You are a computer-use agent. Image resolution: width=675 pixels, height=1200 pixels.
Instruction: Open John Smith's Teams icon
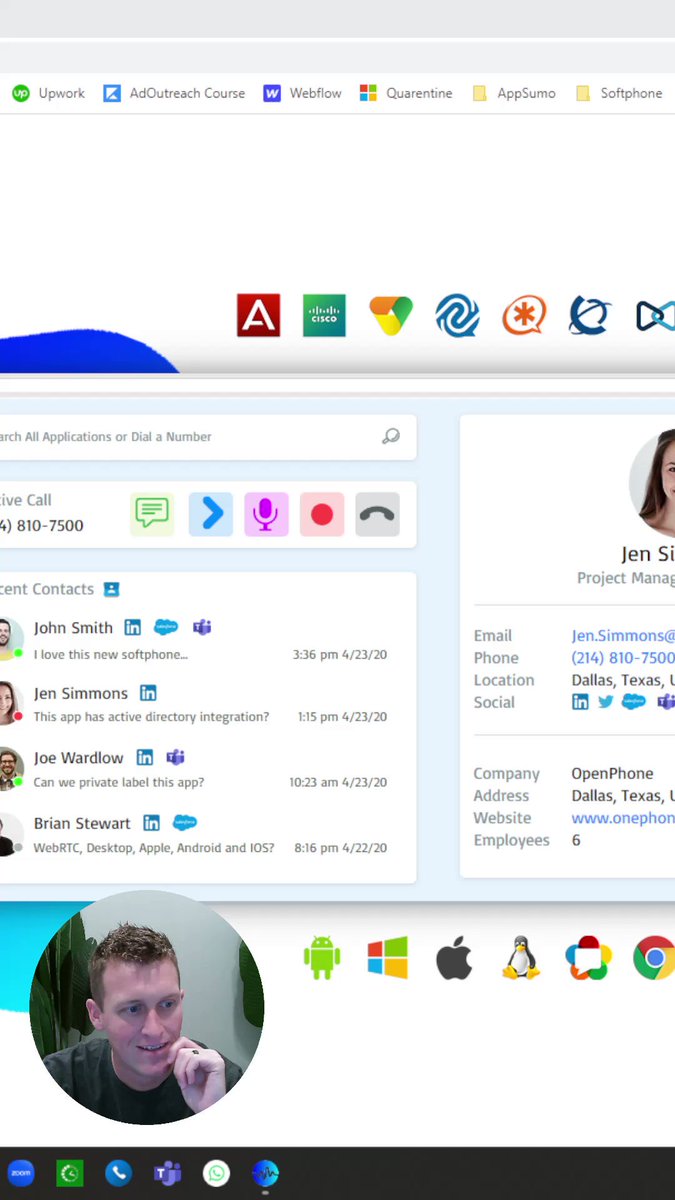pyautogui.click(x=202, y=627)
